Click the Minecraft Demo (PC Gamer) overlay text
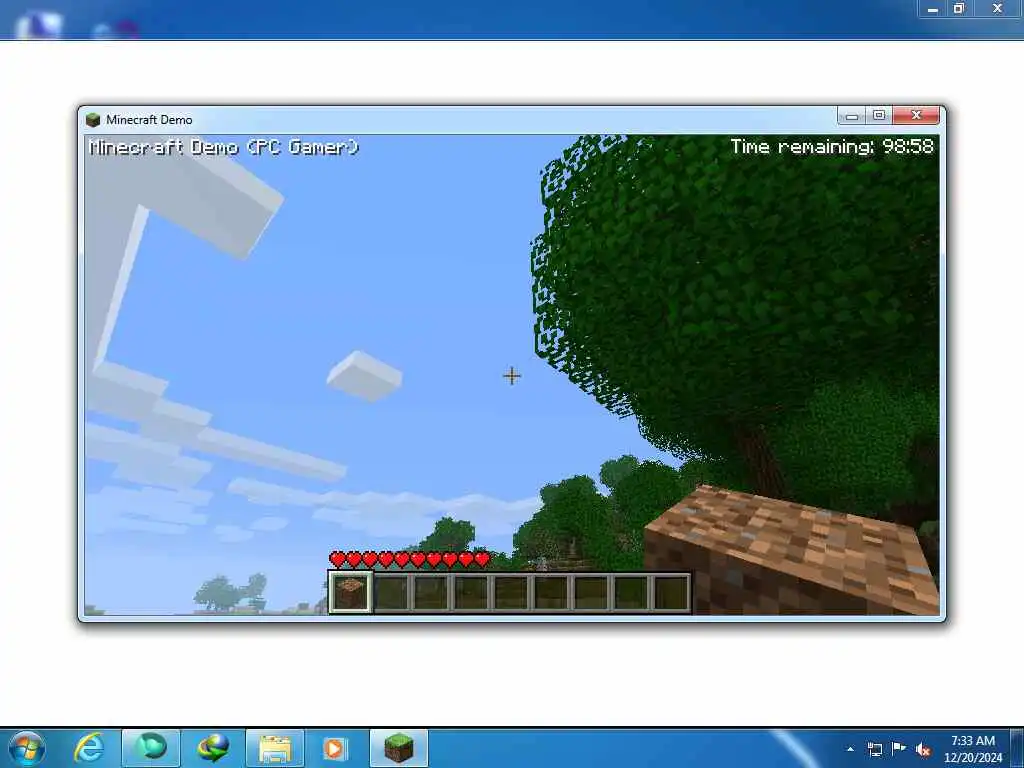 click(223, 147)
